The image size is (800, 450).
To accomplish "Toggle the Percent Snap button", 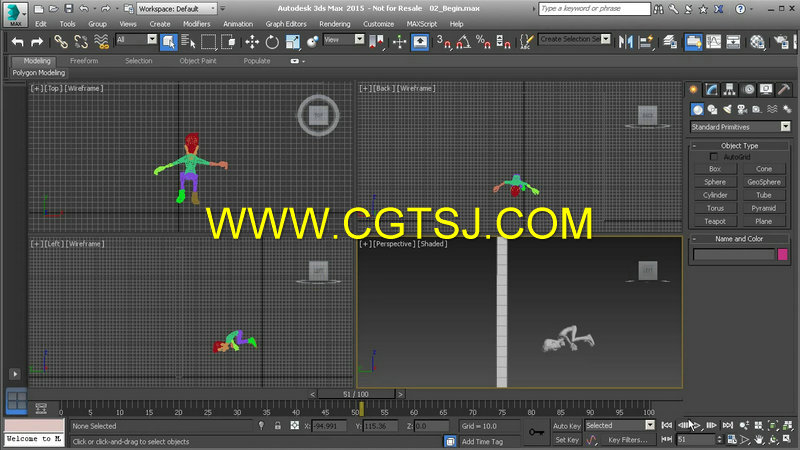I will 483,42.
